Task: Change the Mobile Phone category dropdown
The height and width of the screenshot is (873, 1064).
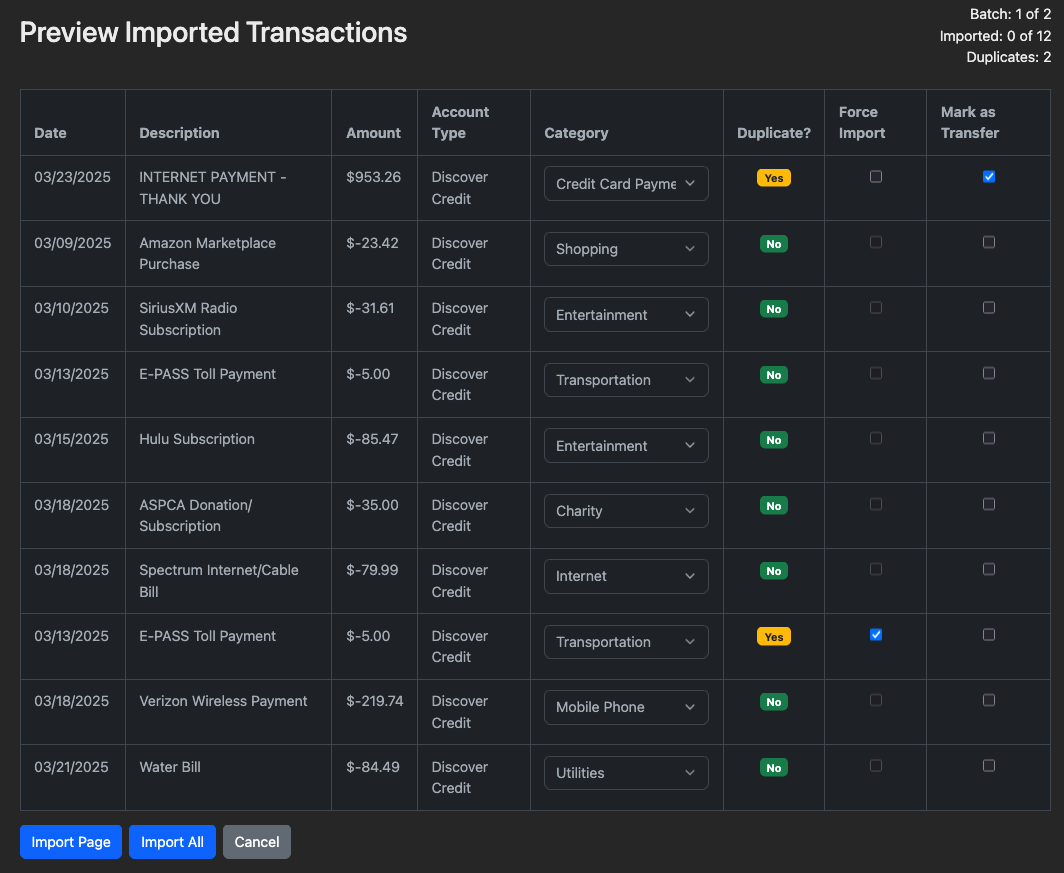Action: click(x=626, y=707)
